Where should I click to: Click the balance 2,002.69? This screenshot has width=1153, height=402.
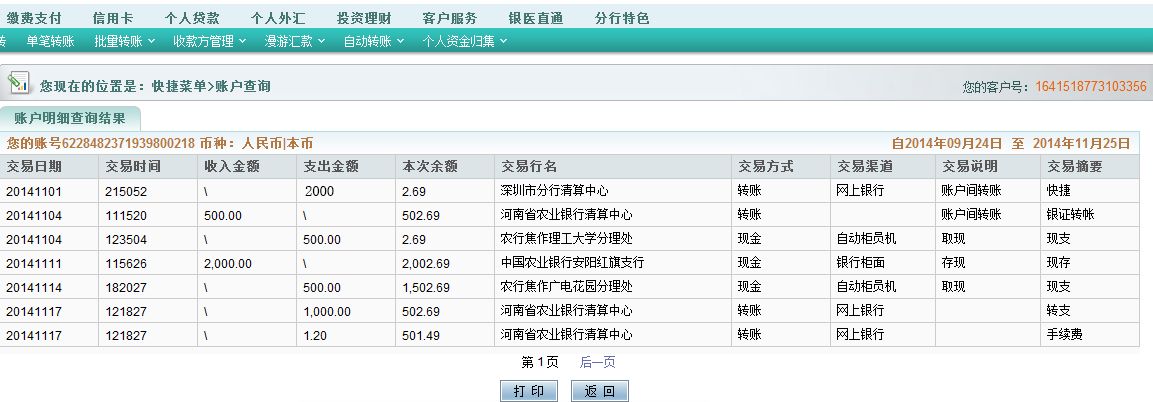pyautogui.click(x=426, y=263)
